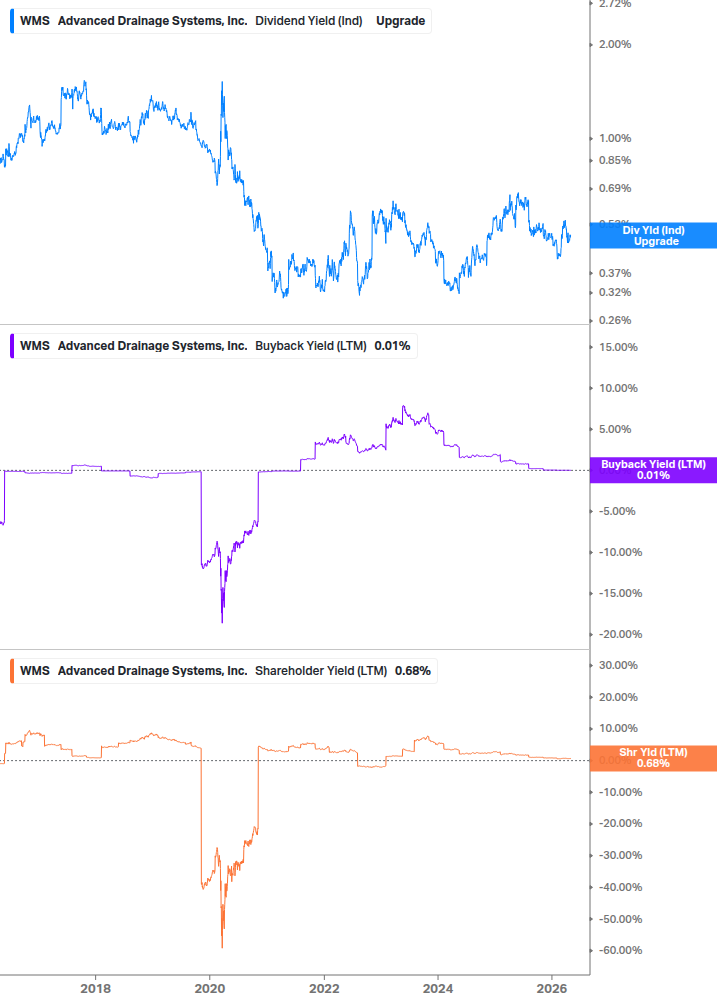Screen dimensions: 717x1005
Task: Click the -40.00% shareholder yield axis label
Action: [620, 887]
